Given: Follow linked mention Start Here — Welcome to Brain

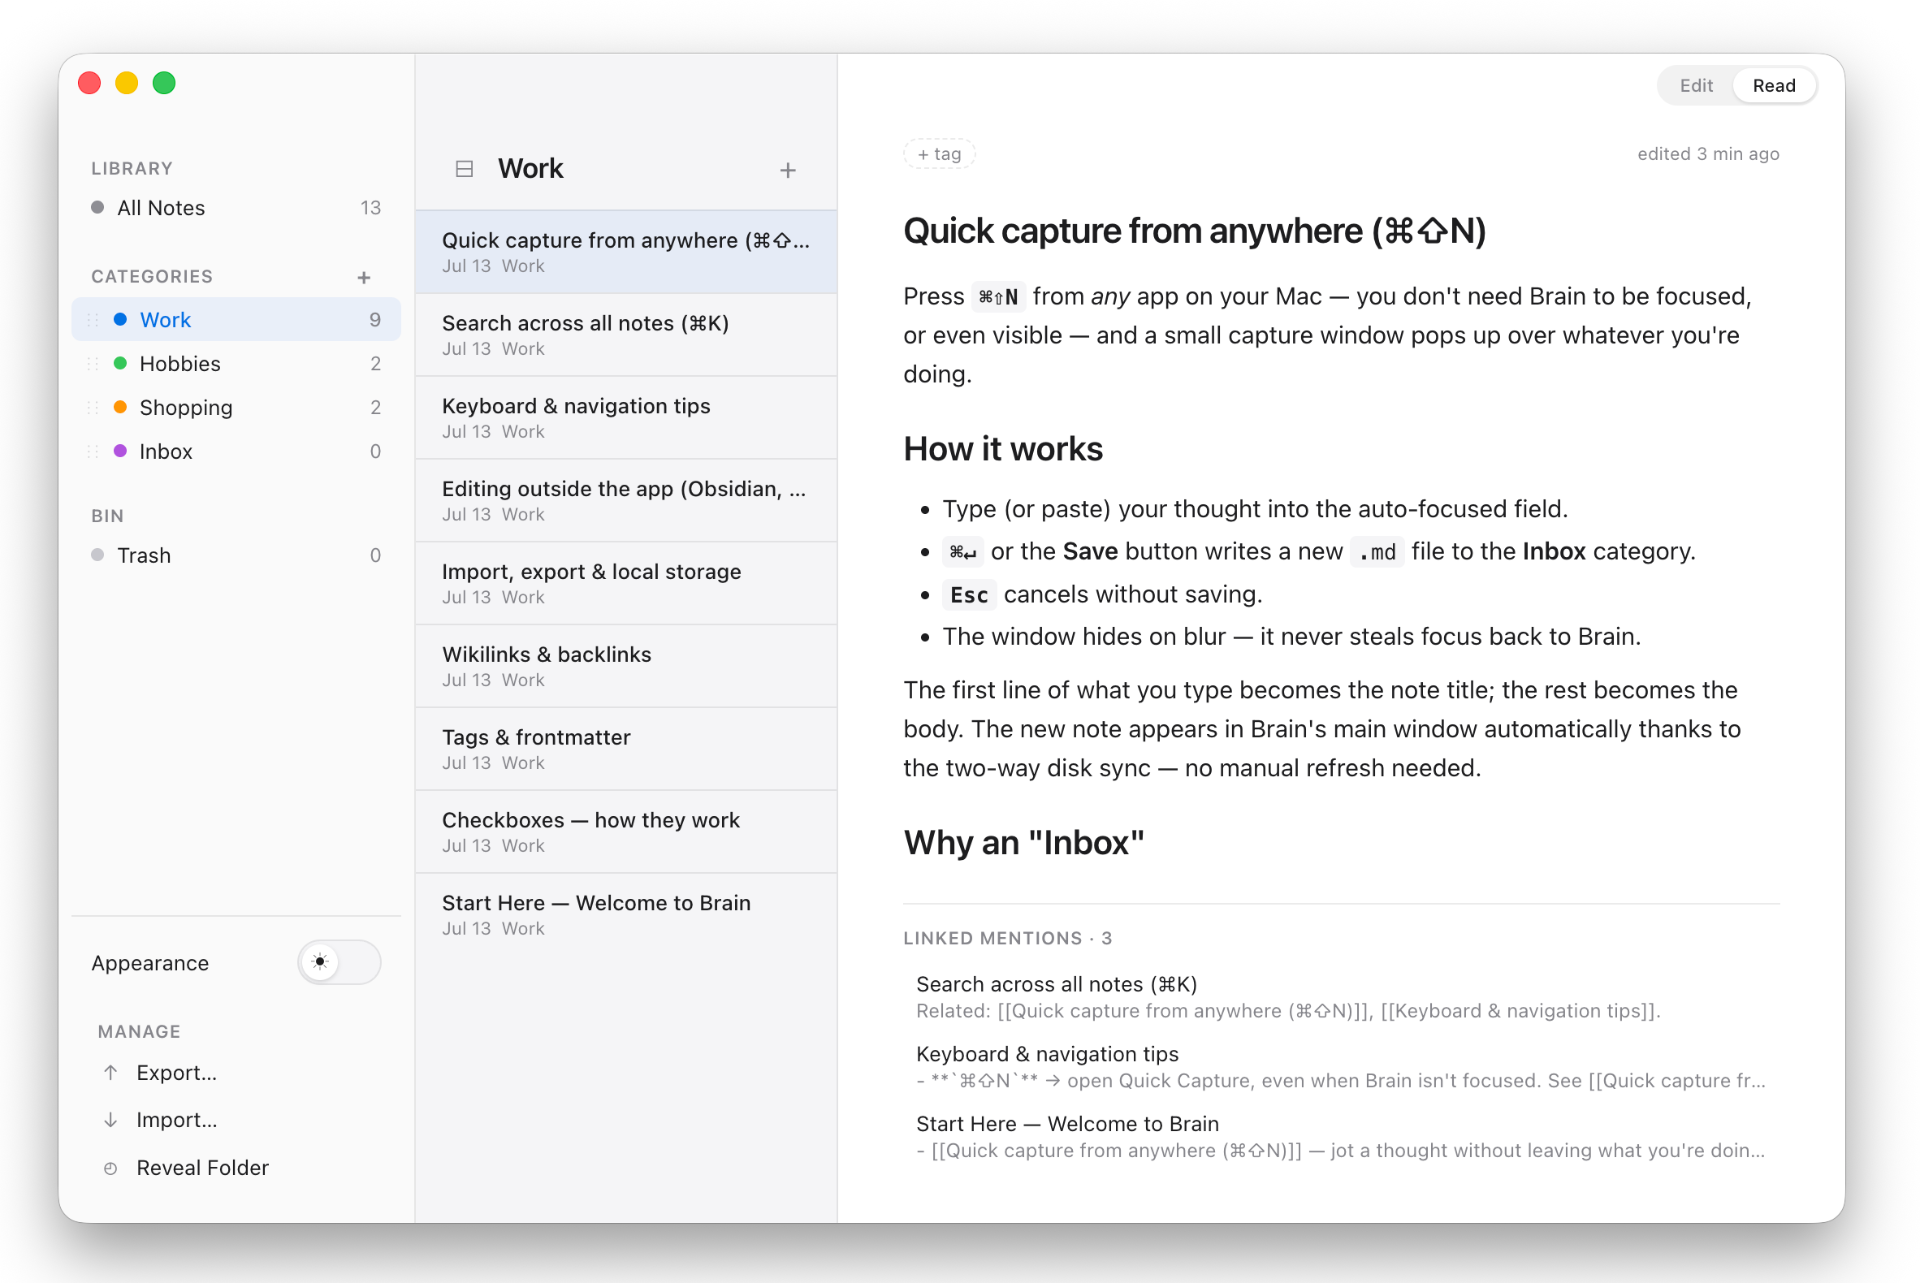Looking at the screenshot, I should 1340,1137.
